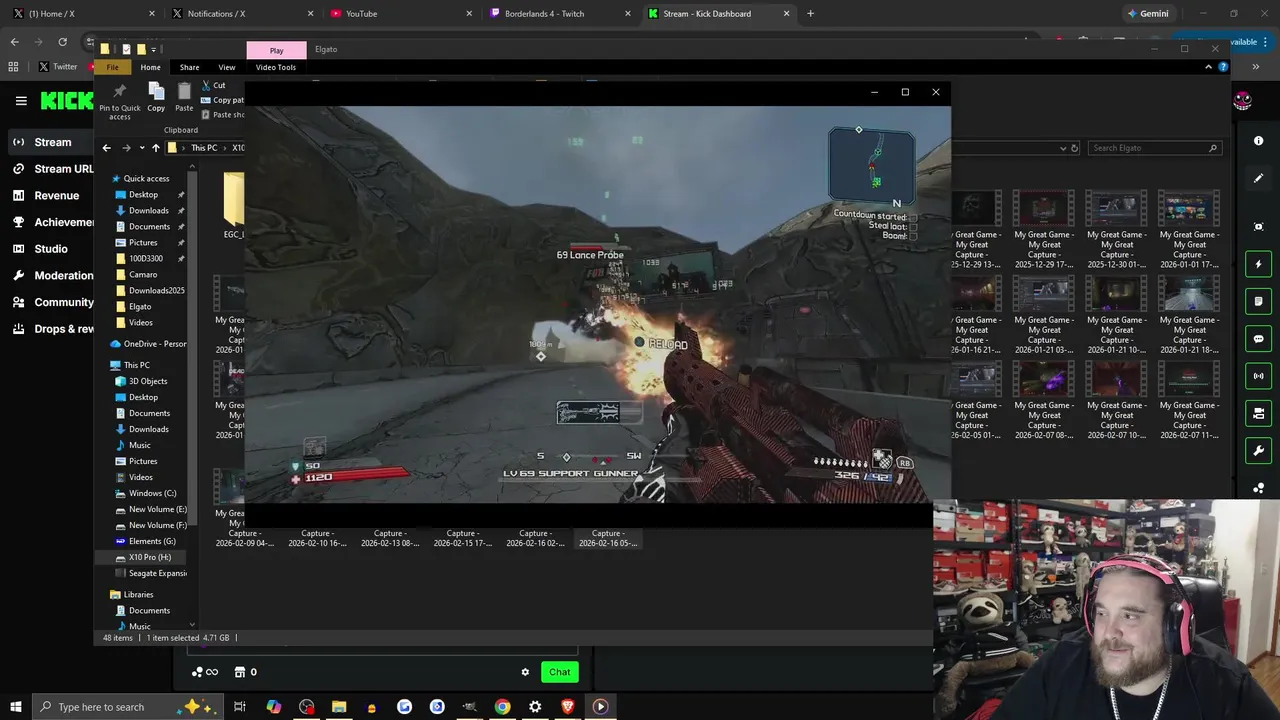Click the server/host icon in Kick sidebar
Screen dimensions: 1280x720
[x=1258, y=413]
